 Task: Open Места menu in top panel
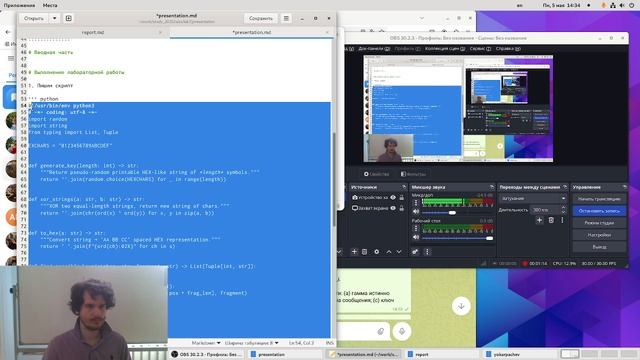(x=50, y=5)
